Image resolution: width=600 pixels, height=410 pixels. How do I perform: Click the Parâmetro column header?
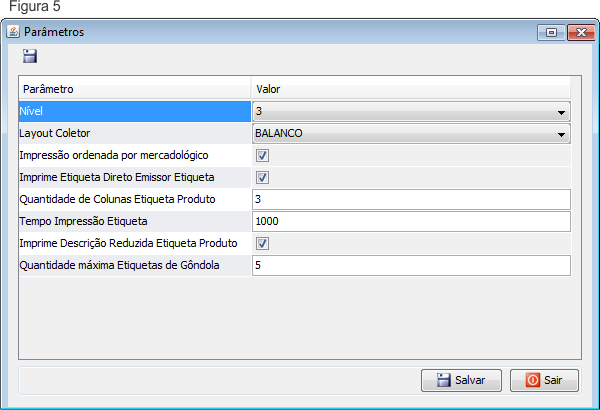(x=134, y=89)
